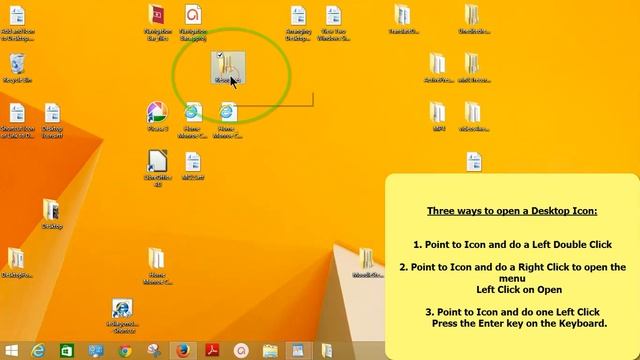Select the Picasa 3 desktop shortcut
This screenshot has height=360, width=640.
click(x=157, y=116)
